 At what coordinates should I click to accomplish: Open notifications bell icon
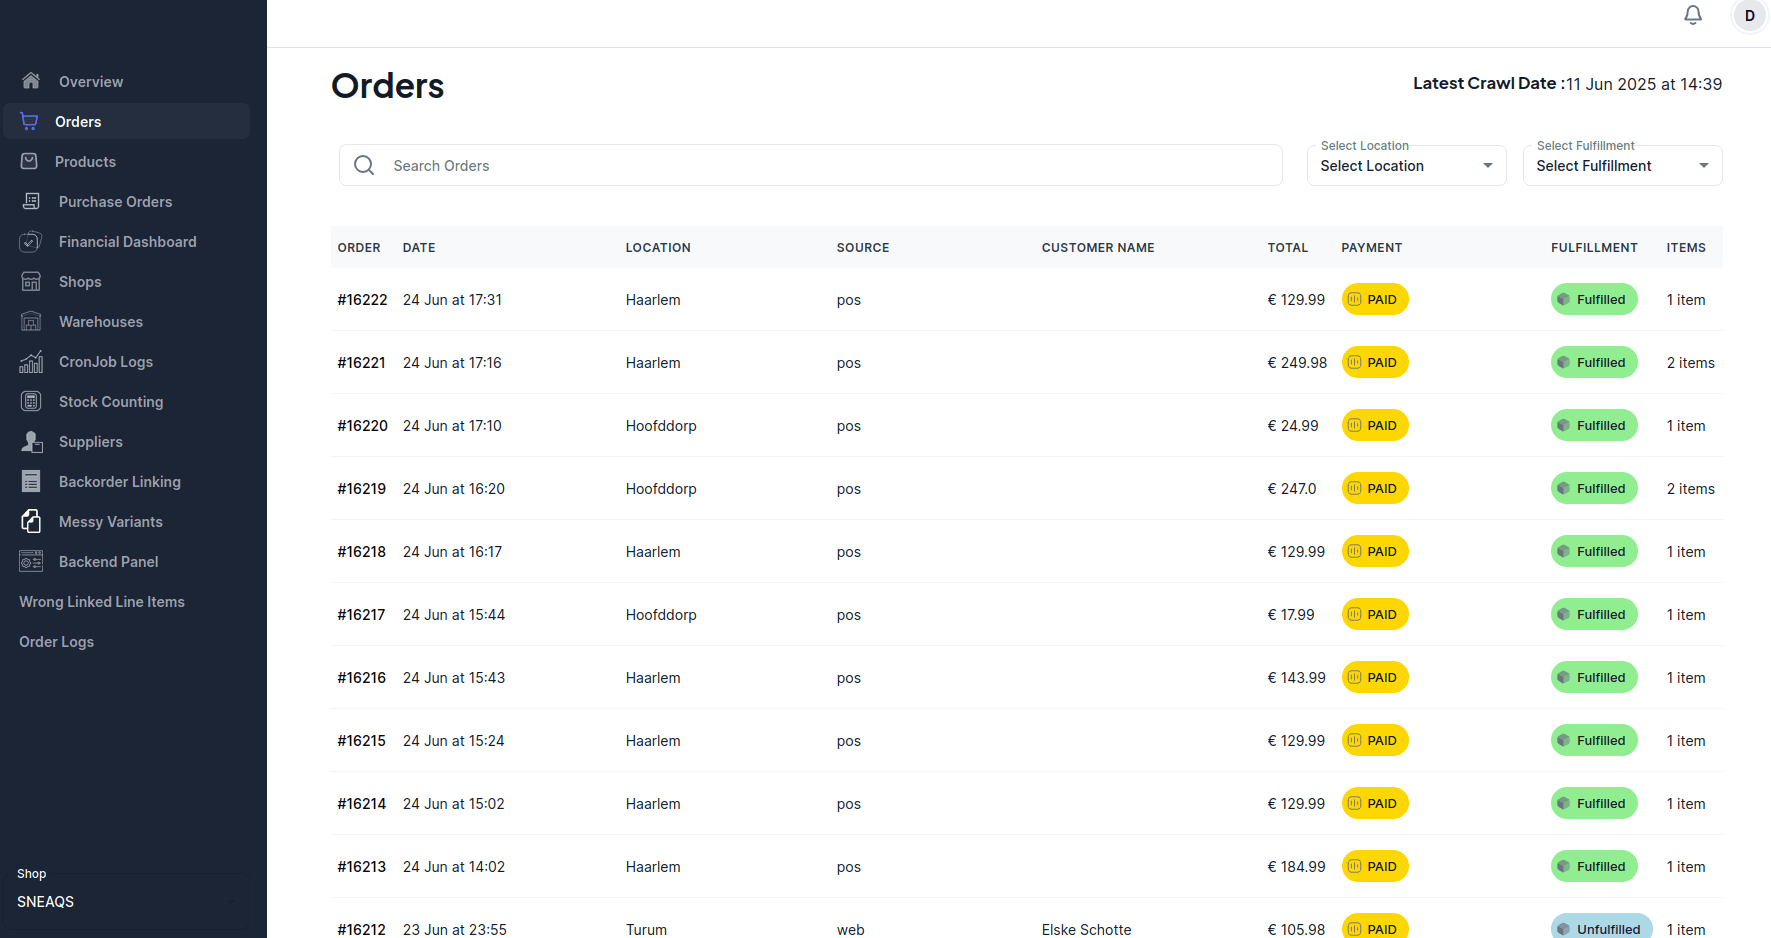(1693, 15)
